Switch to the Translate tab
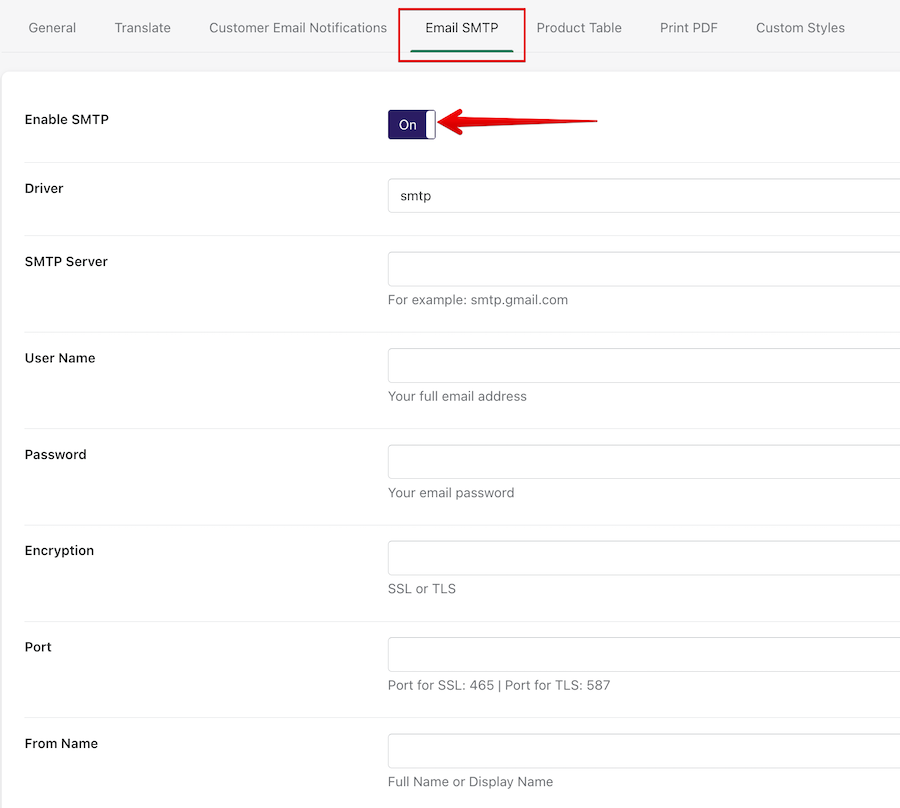Screen dimensions: 900x808 [142, 28]
